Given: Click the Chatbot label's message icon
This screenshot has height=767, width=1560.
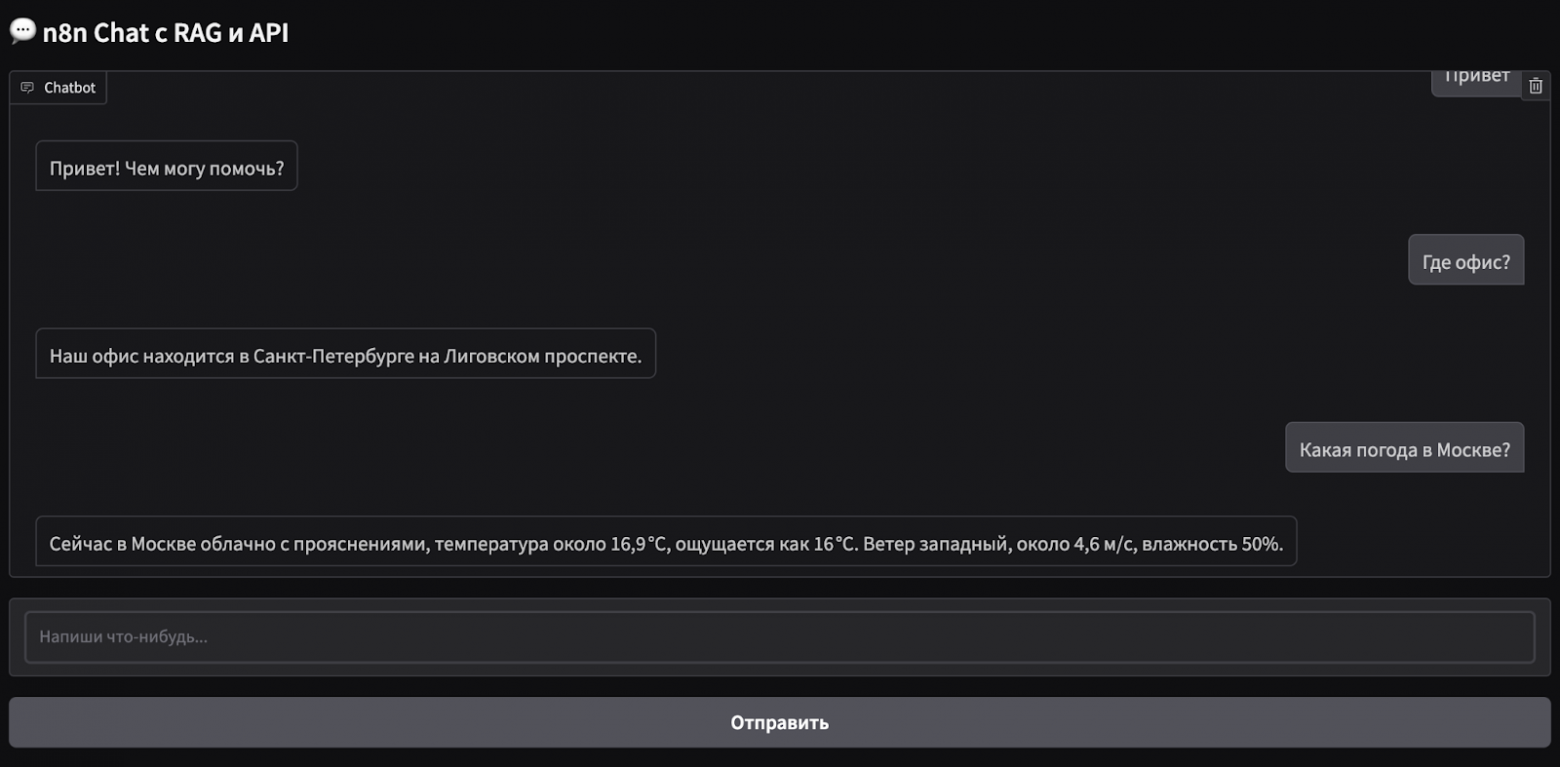Looking at the screenshot, I should pyautogui.click(x=27, y=88).
